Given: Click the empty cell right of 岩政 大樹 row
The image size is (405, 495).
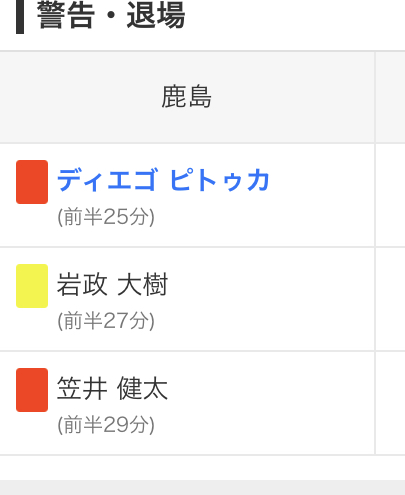Looking at the screenshot, I should pos(390,299).
